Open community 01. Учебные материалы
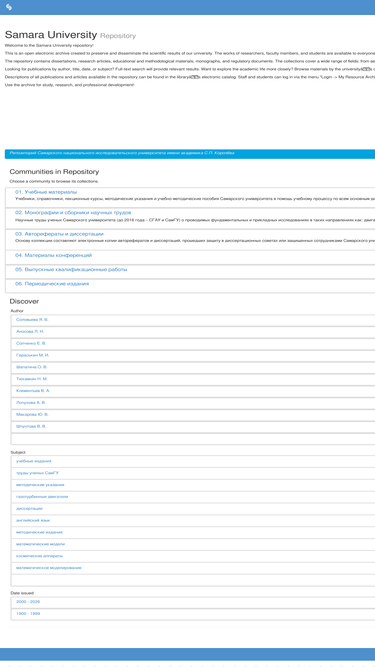Image resolution: width=375 pixels, height=667 pixels. pyautogui.click(x=46, y=192)
